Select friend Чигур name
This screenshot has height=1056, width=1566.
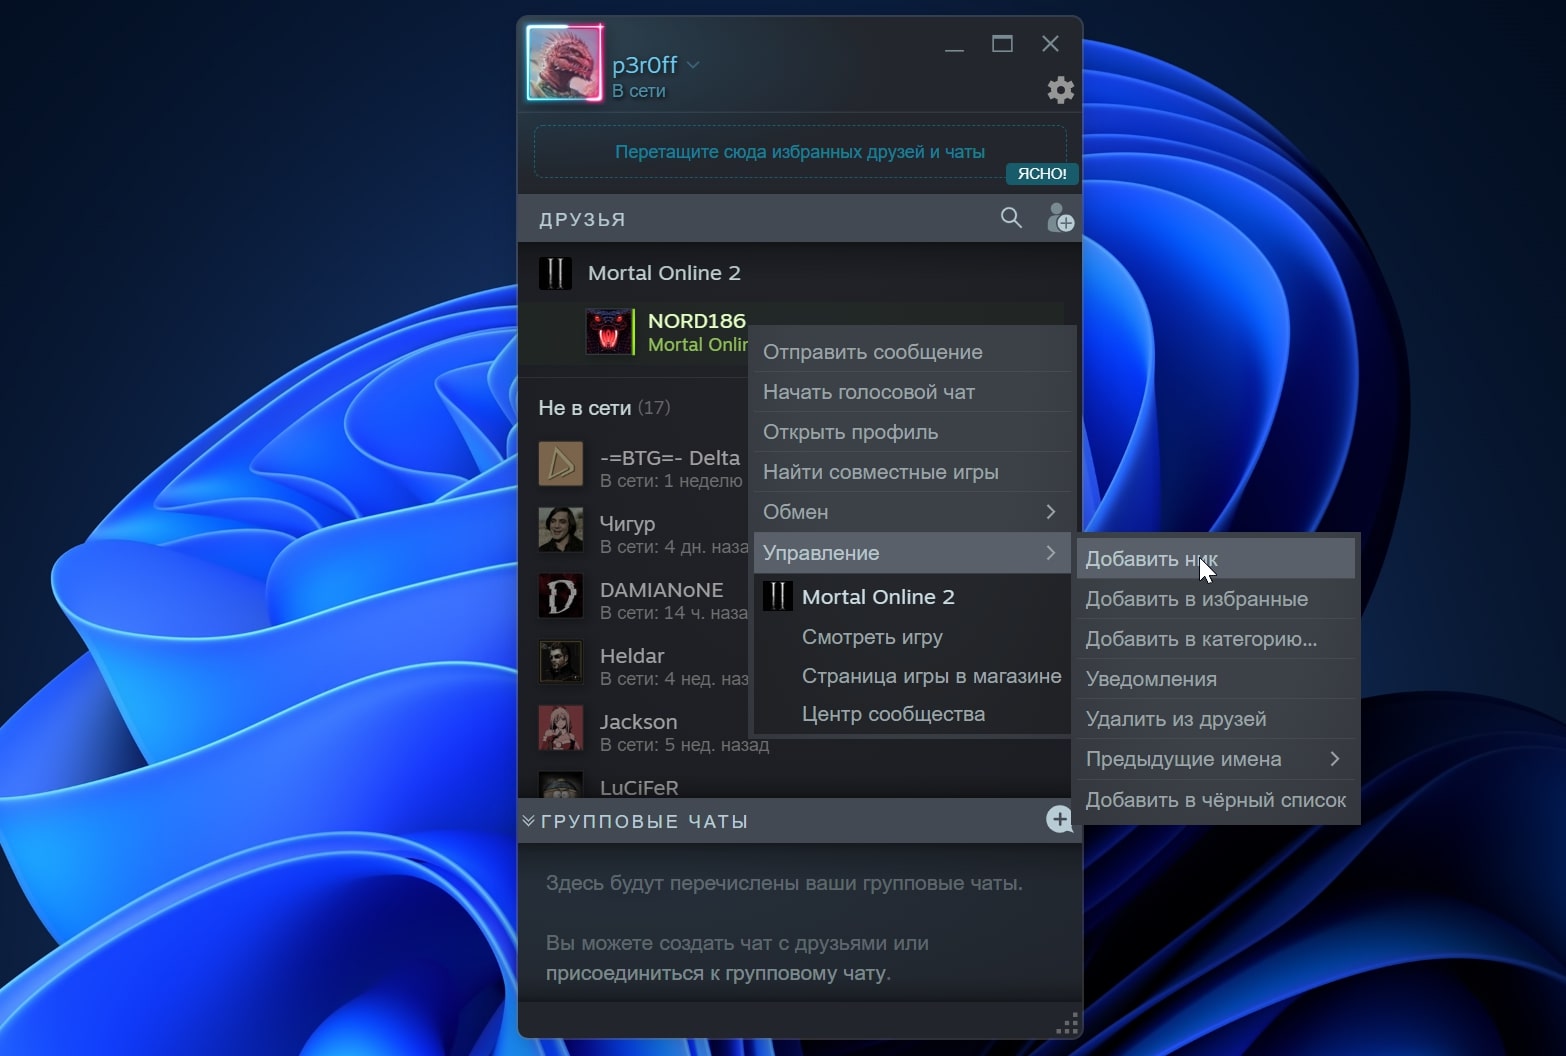click(627, 523)
